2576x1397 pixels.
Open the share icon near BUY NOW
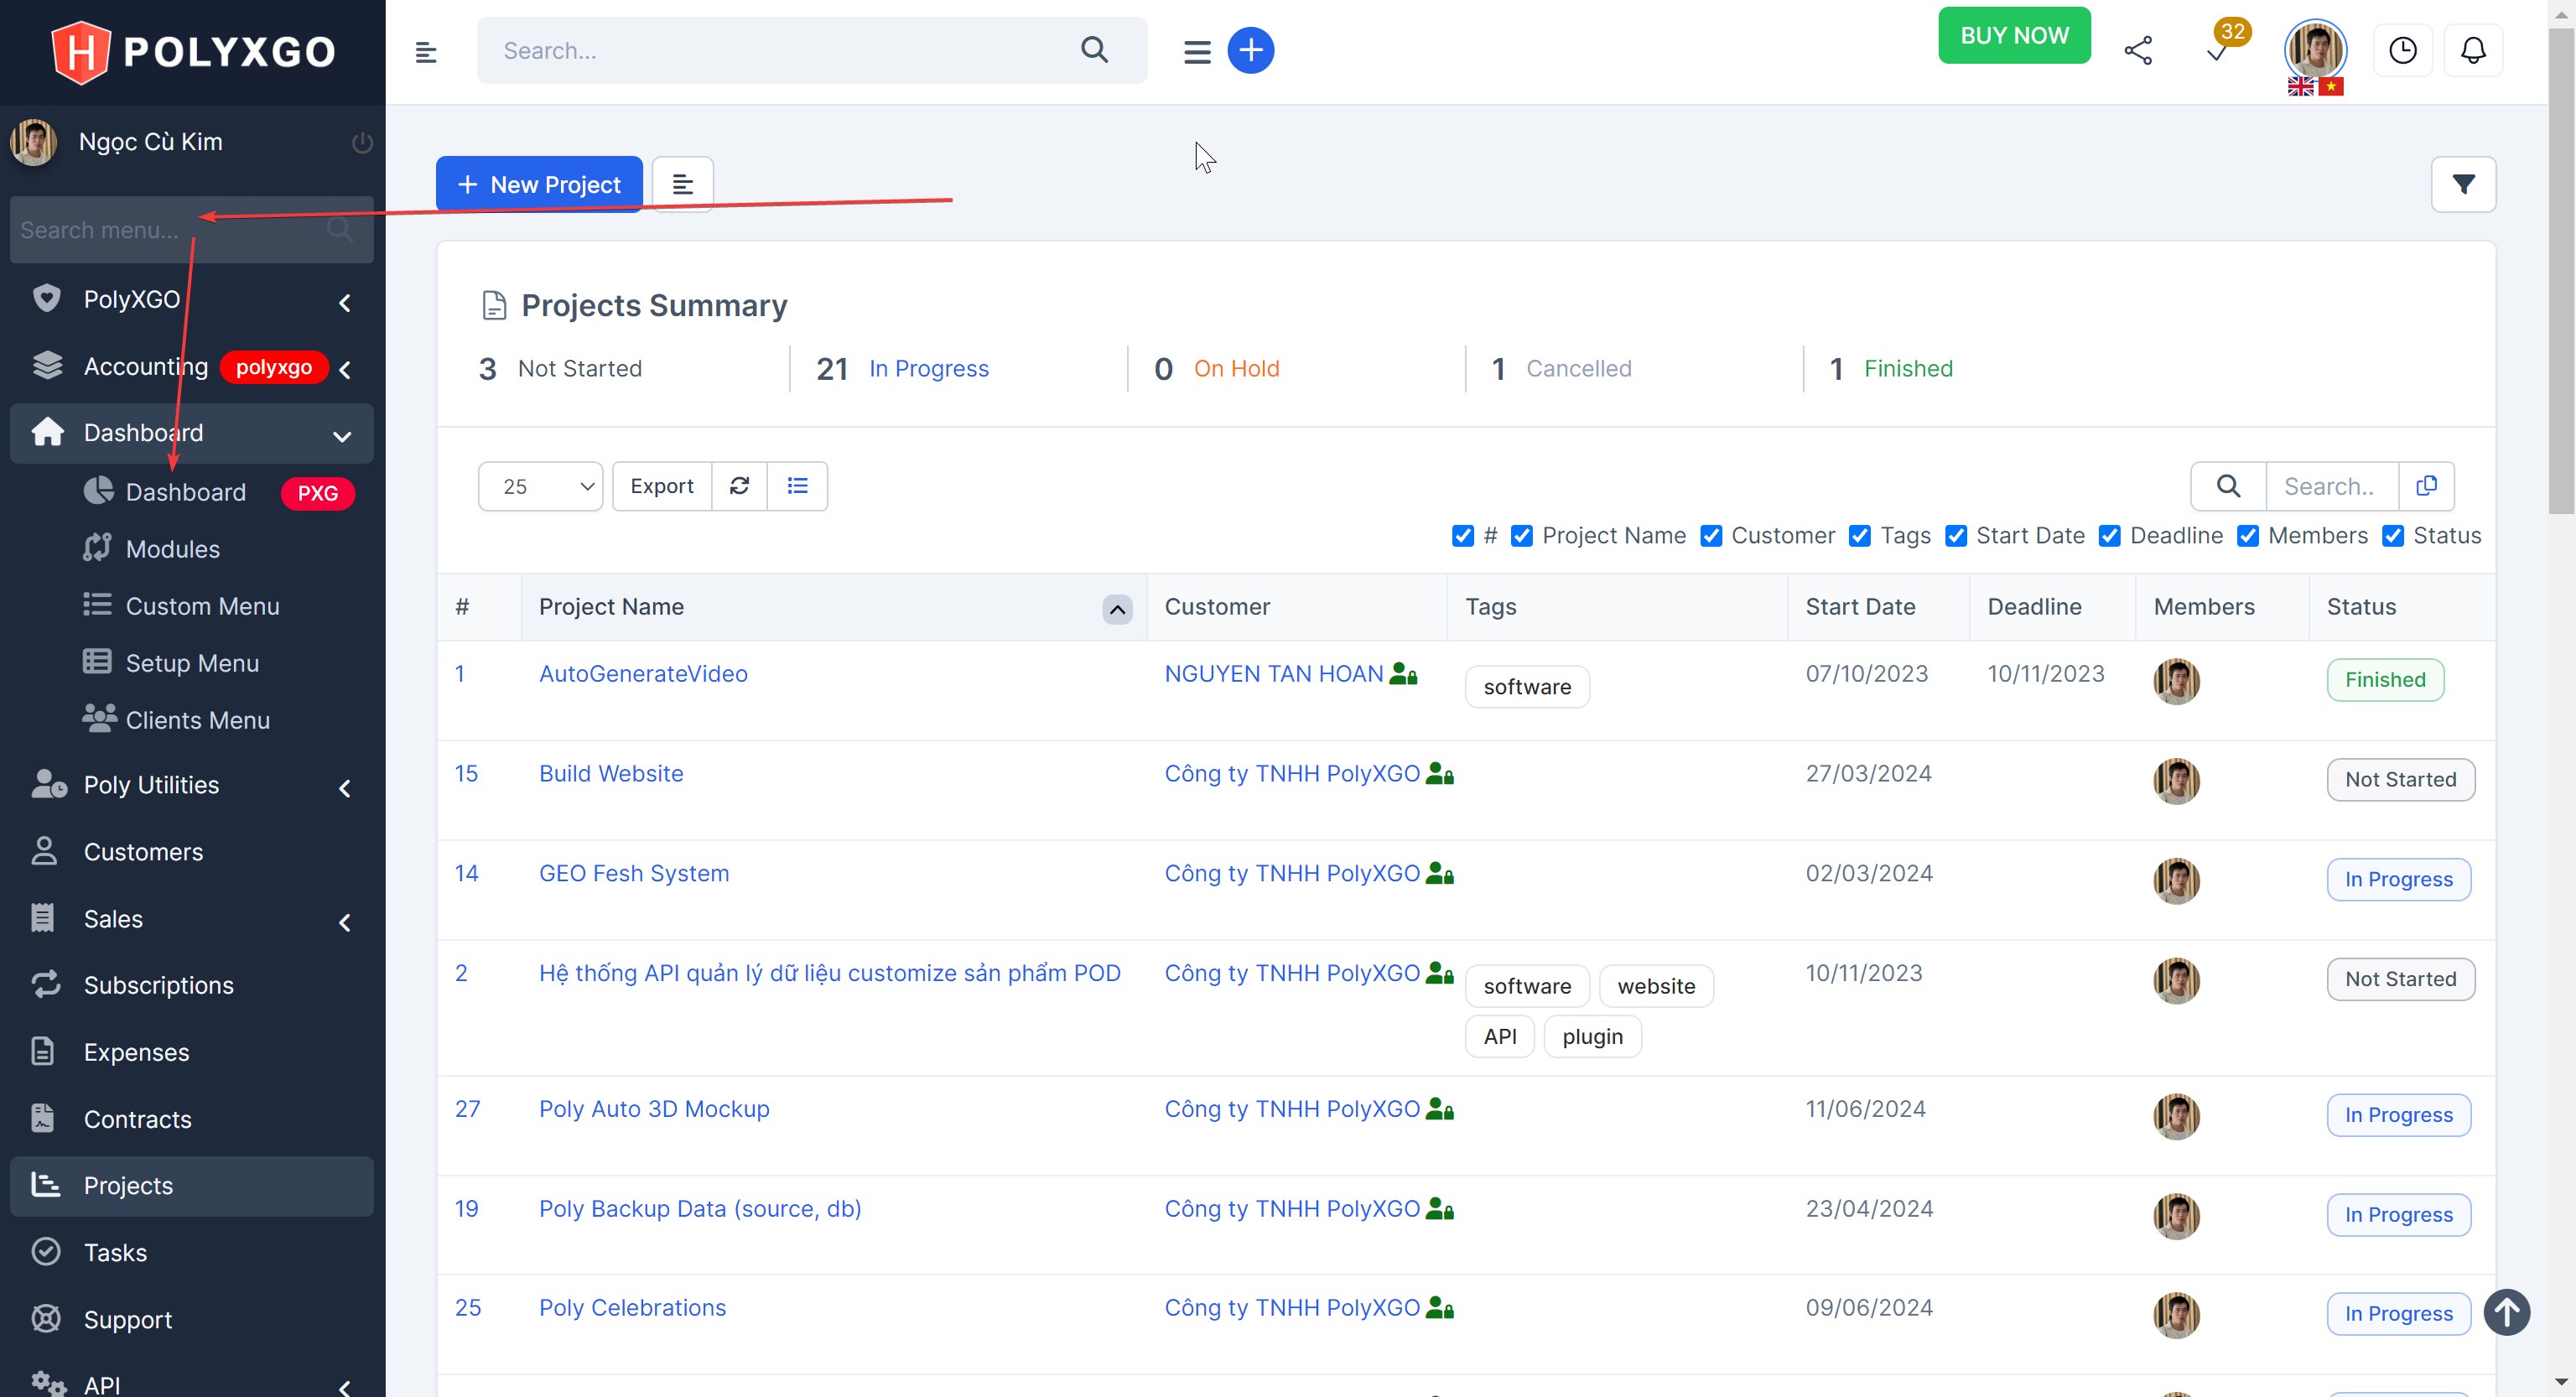(x=2139, y=49)
